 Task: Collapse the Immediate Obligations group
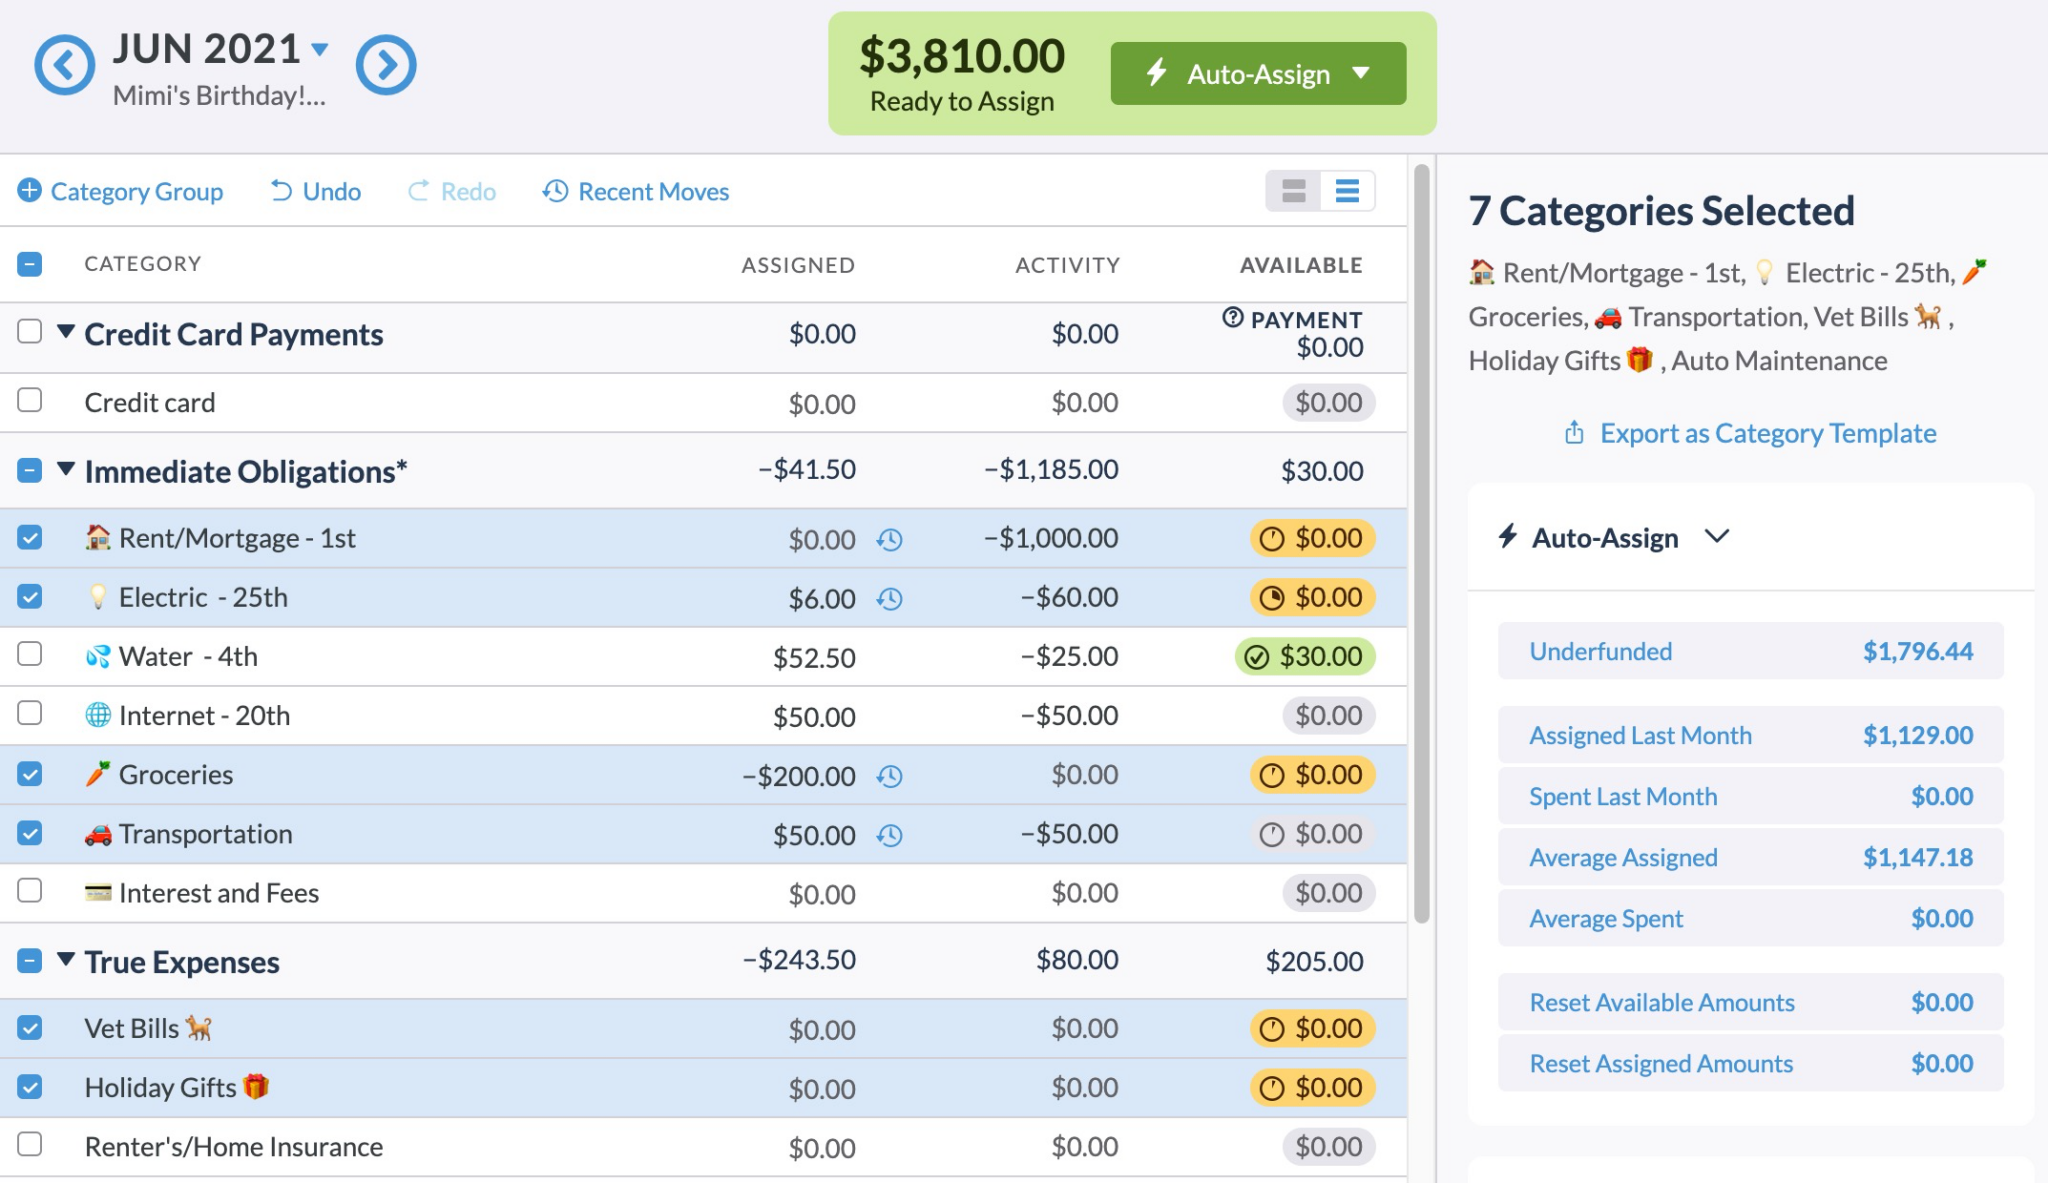[66, 469]
